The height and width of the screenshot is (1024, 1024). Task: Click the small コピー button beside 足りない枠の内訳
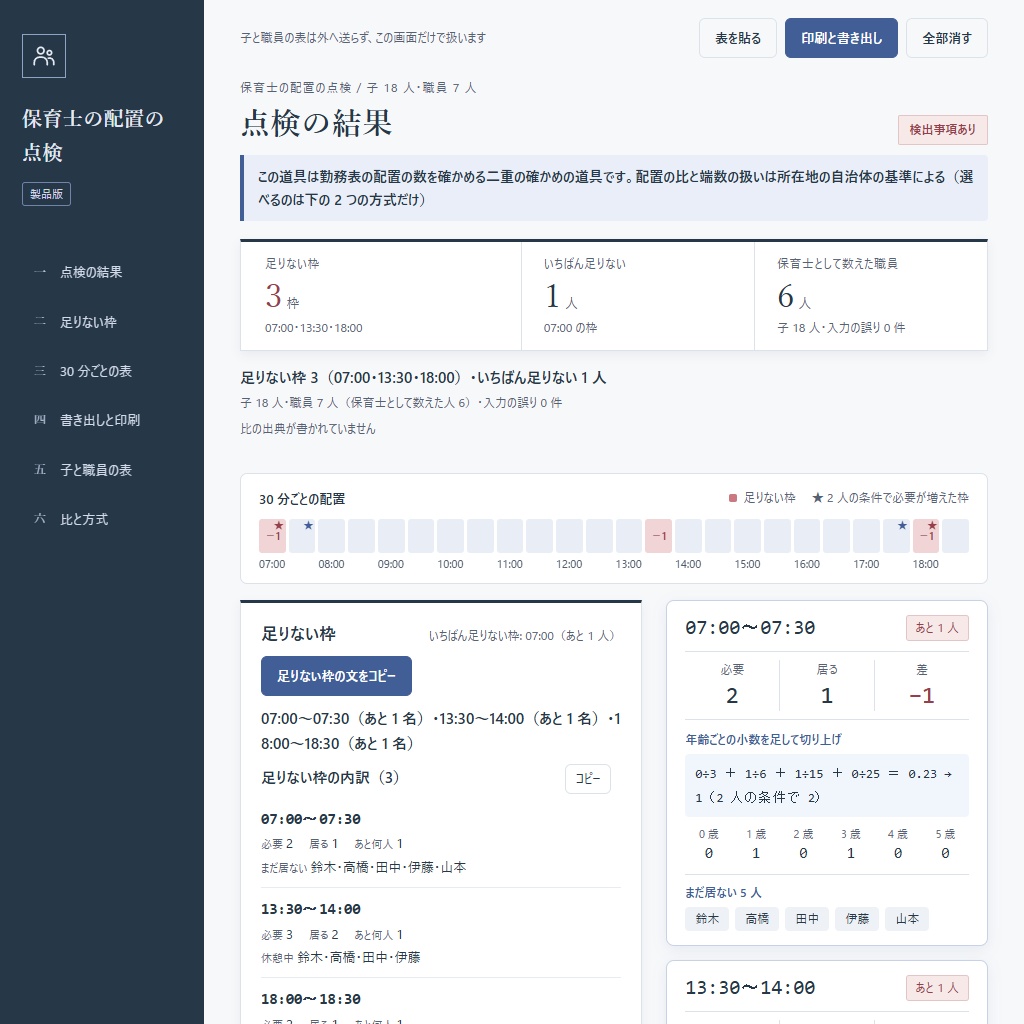point(588,778)
